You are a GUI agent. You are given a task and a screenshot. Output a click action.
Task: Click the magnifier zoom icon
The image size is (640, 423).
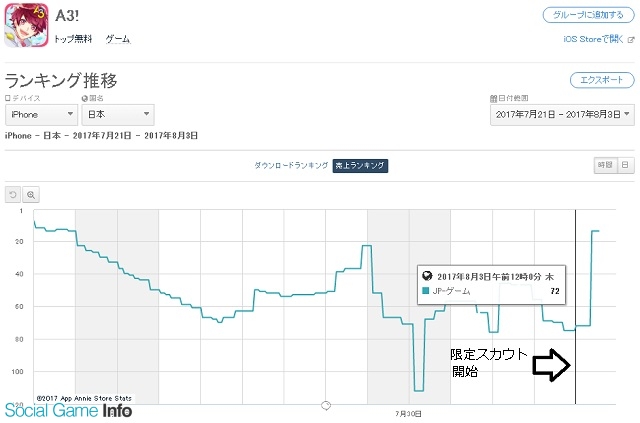[x=31, y=195]
